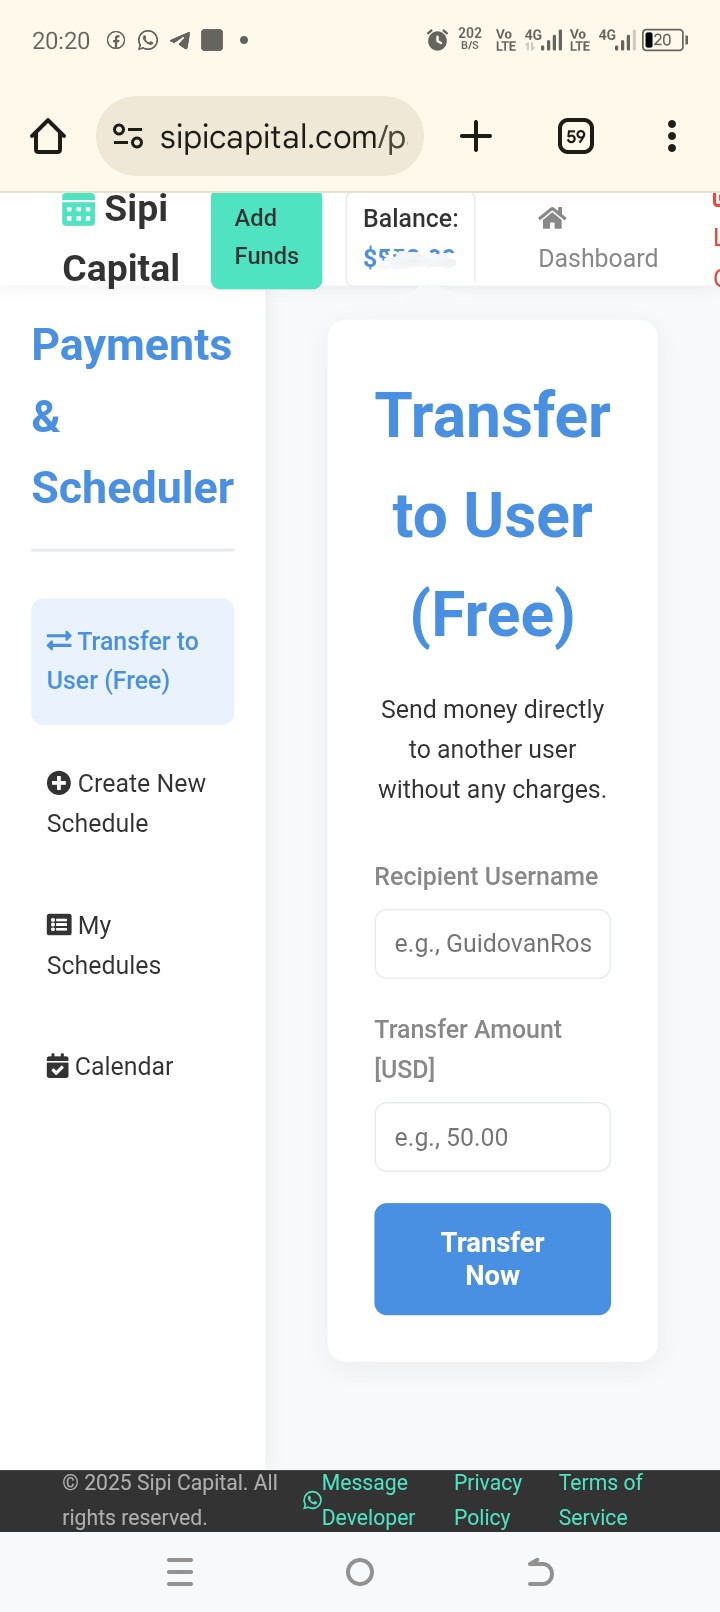
Task: Open the Privacy Policy link
Action: tap(488, 1500)
